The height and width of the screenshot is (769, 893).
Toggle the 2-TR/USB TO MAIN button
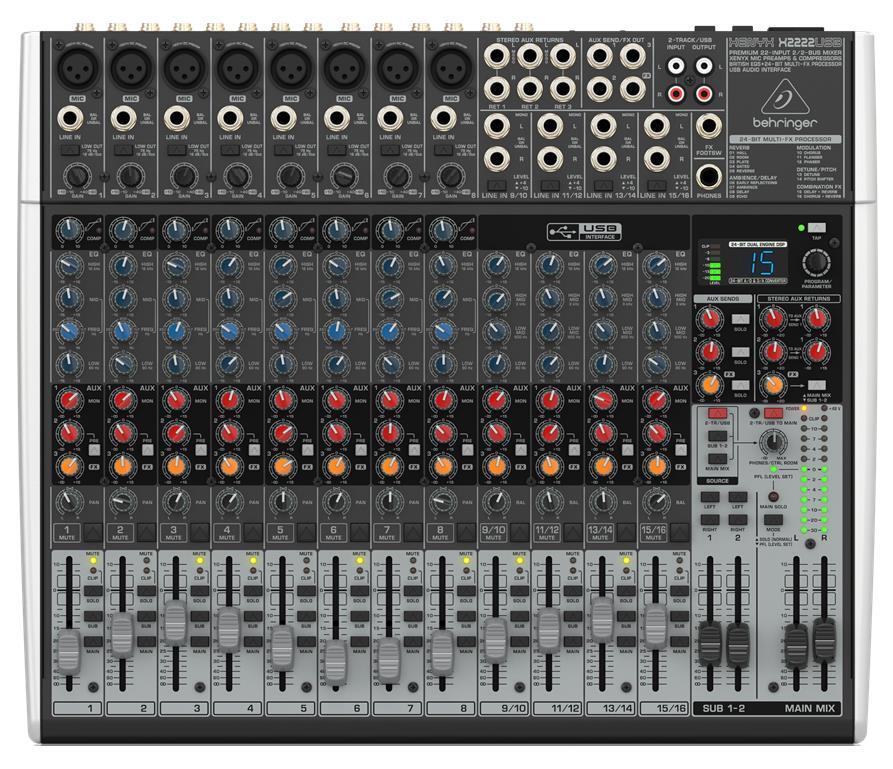(x=773, y=412)
